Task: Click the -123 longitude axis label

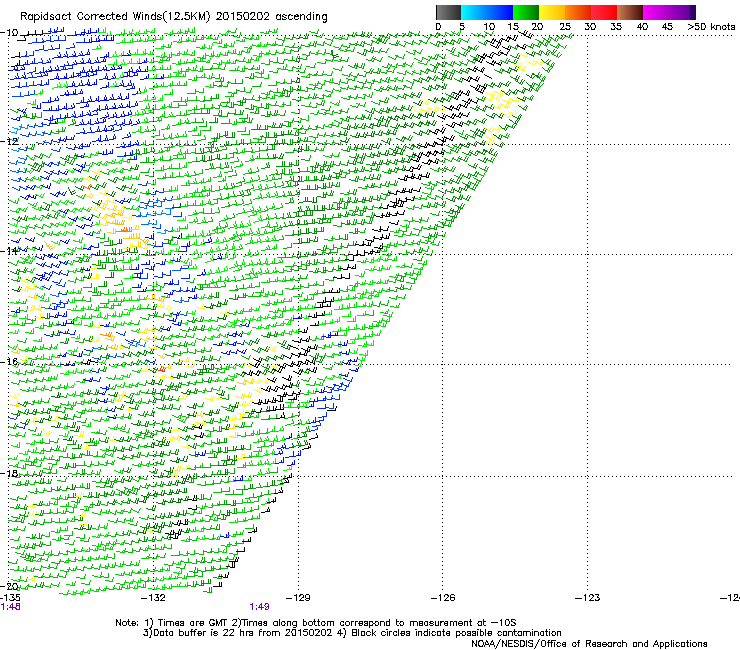Action: 588,598
